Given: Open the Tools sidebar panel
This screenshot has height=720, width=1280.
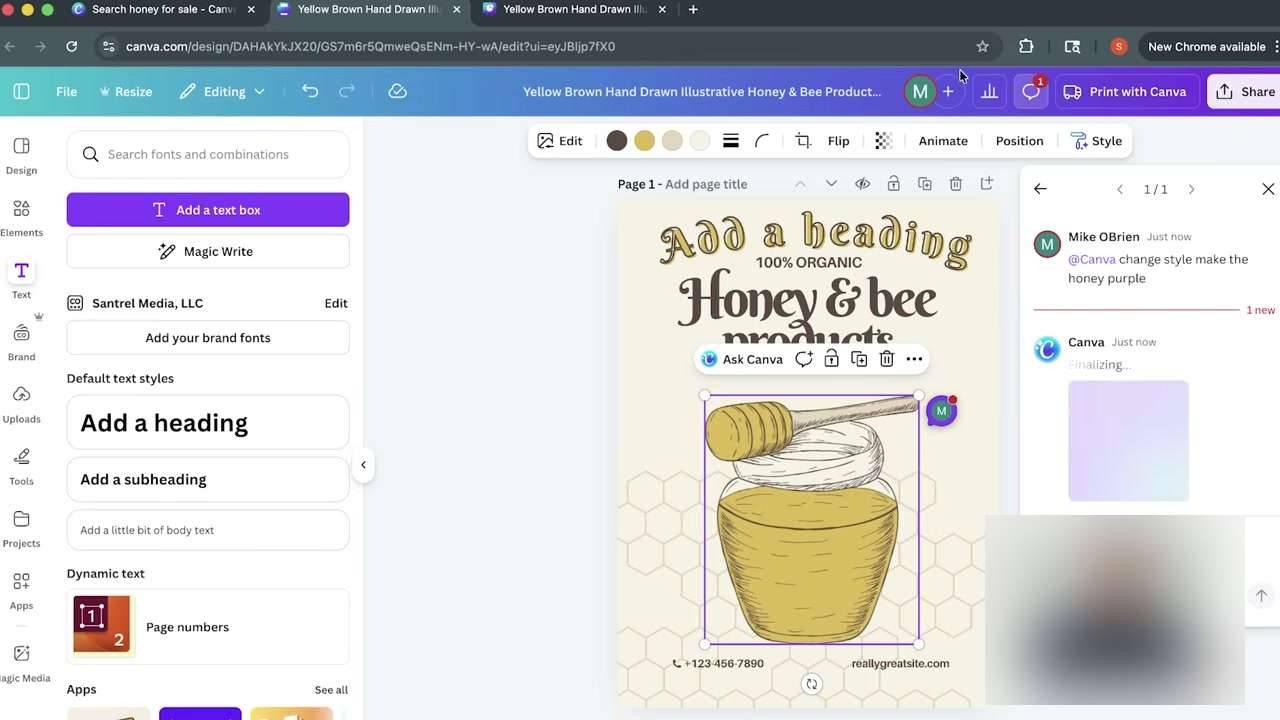Looking at the screenshot, I should pos(21,466).
